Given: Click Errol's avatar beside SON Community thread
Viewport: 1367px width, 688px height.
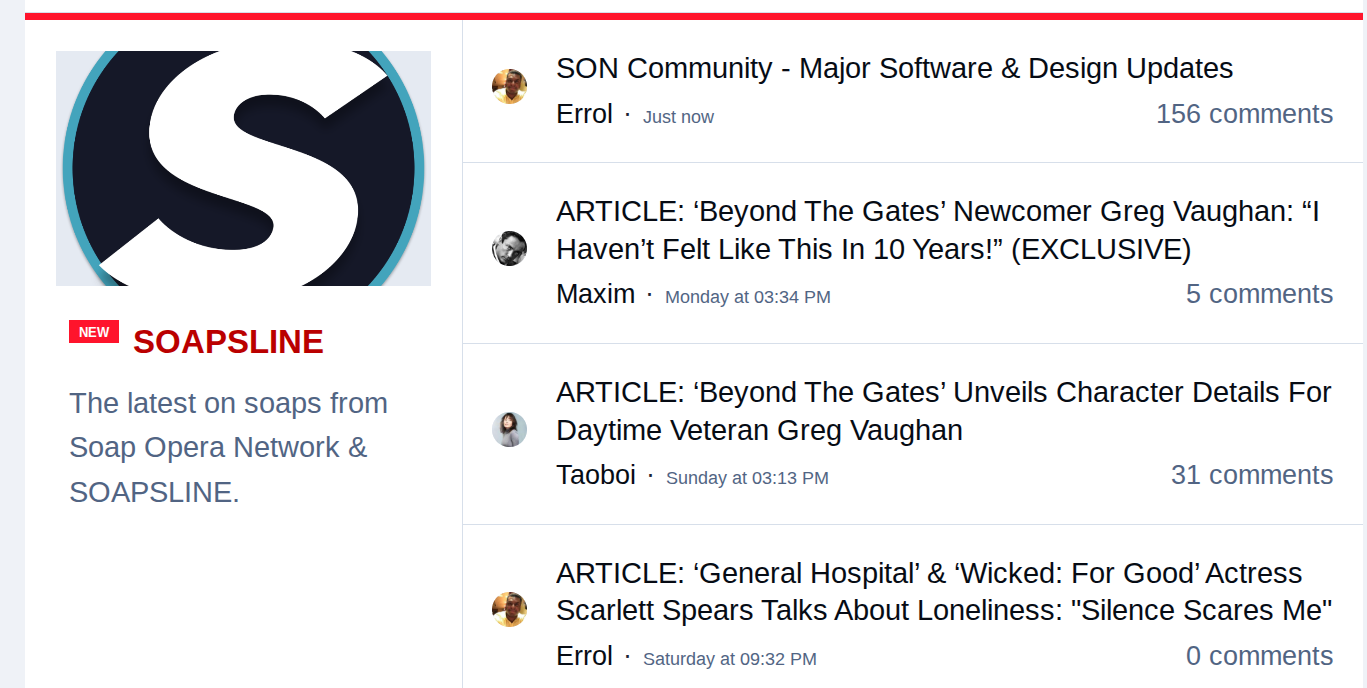Looking at the screenshot, I should point(509,86).
